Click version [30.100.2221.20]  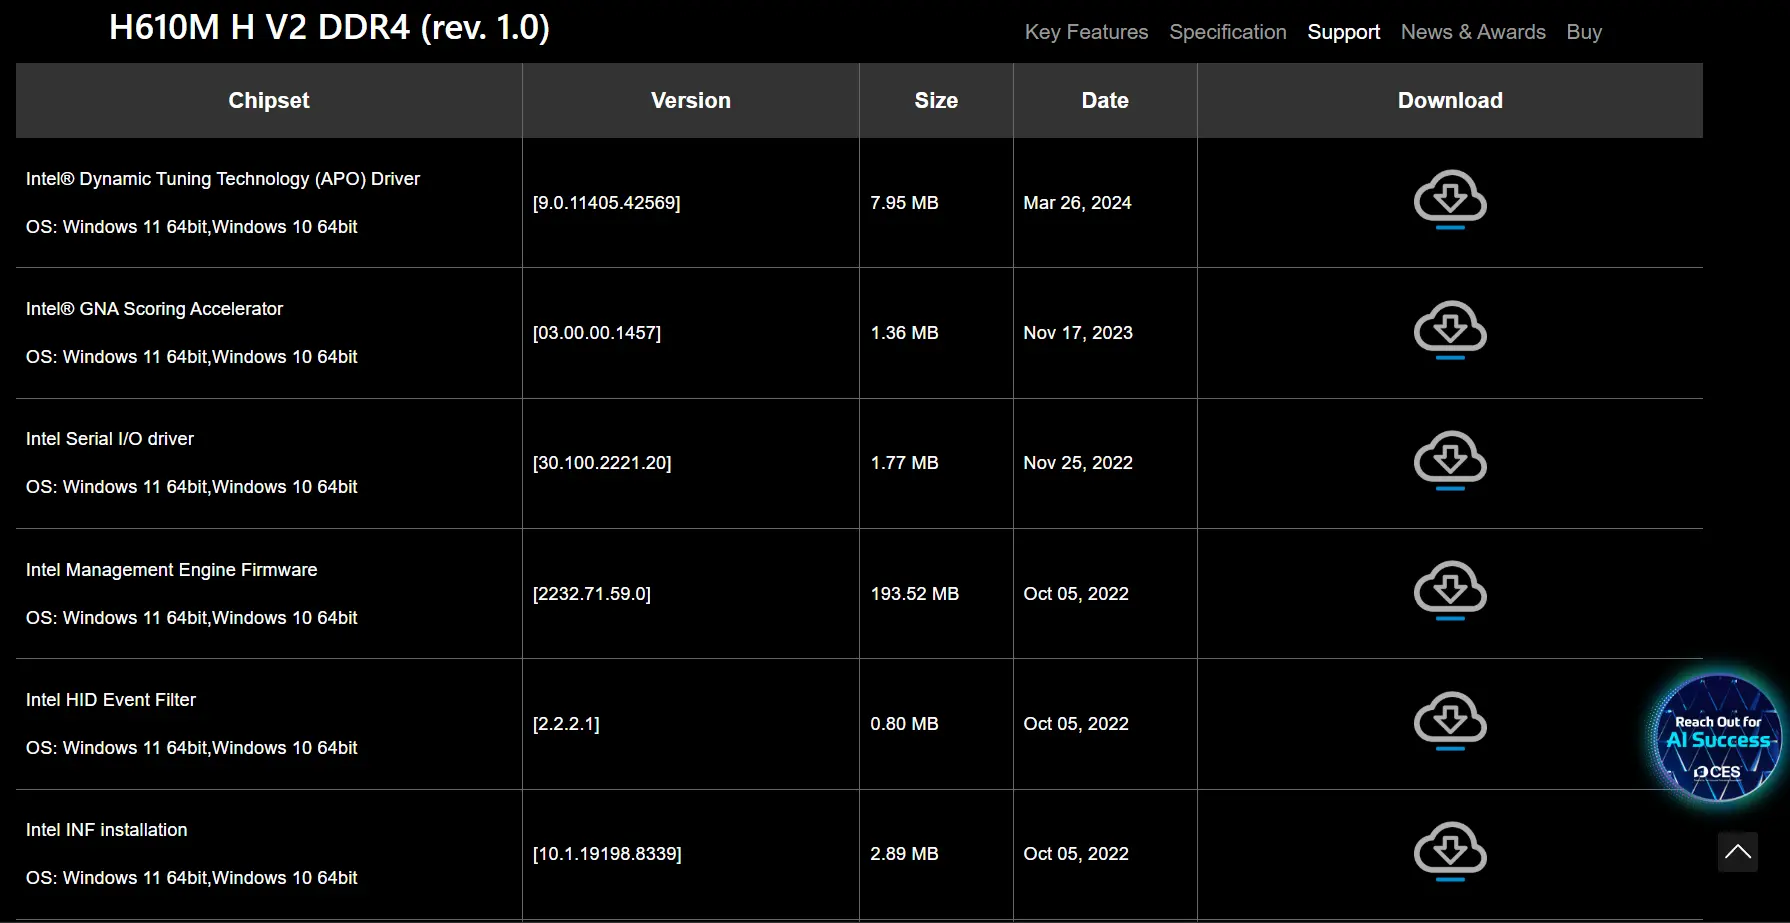[602, 463]
